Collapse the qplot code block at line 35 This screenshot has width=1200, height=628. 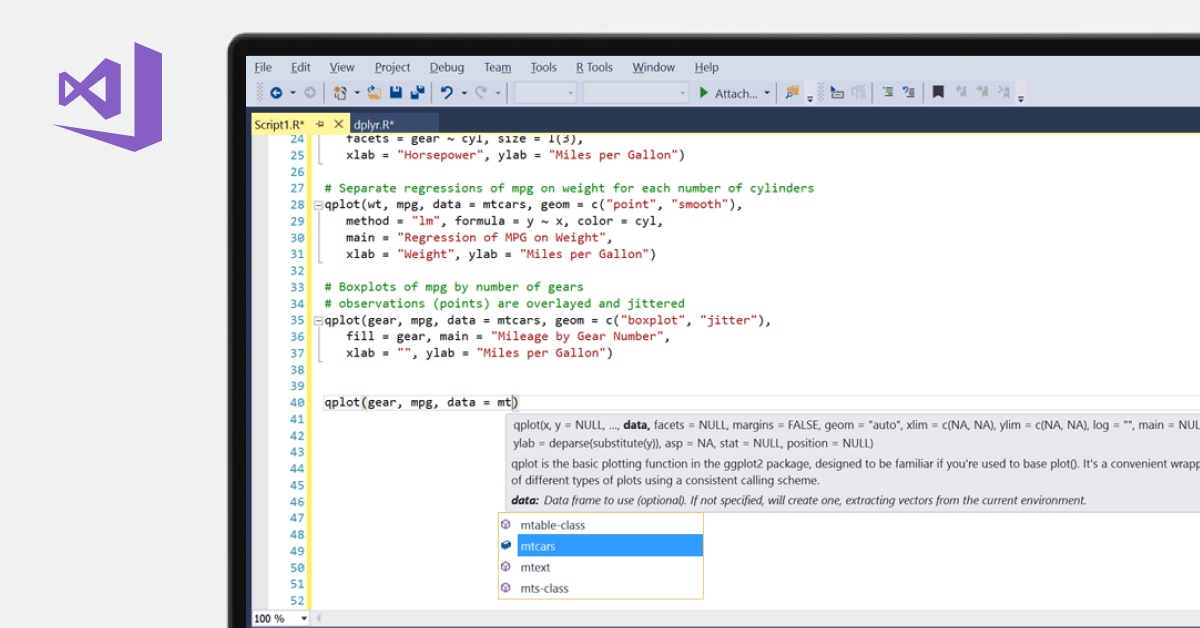point(318,321)
